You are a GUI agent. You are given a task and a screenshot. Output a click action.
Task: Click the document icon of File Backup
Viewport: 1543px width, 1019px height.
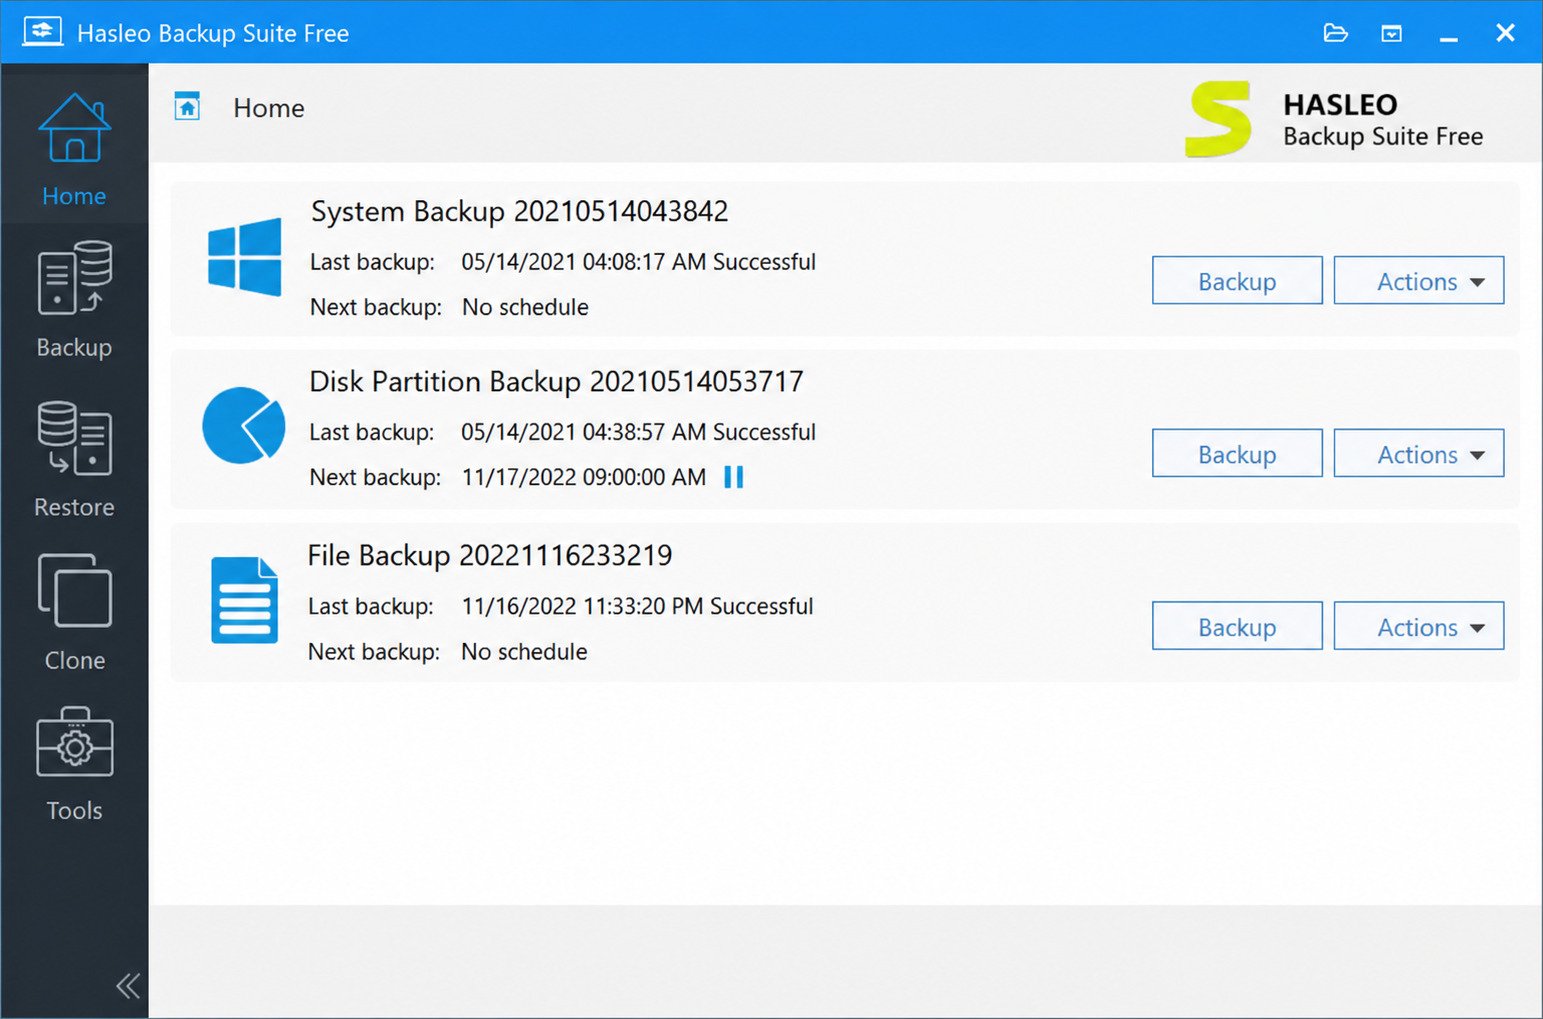point(244,600)
